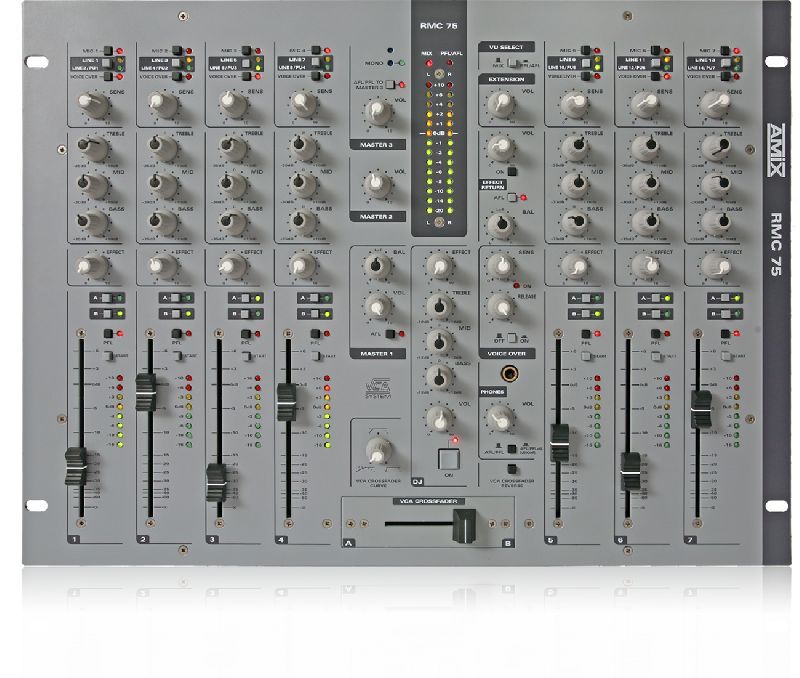The height and width of the screenshot is (678, 800).
Task: Click the channel 4 fader cap
Action: (x=287, y=403)
